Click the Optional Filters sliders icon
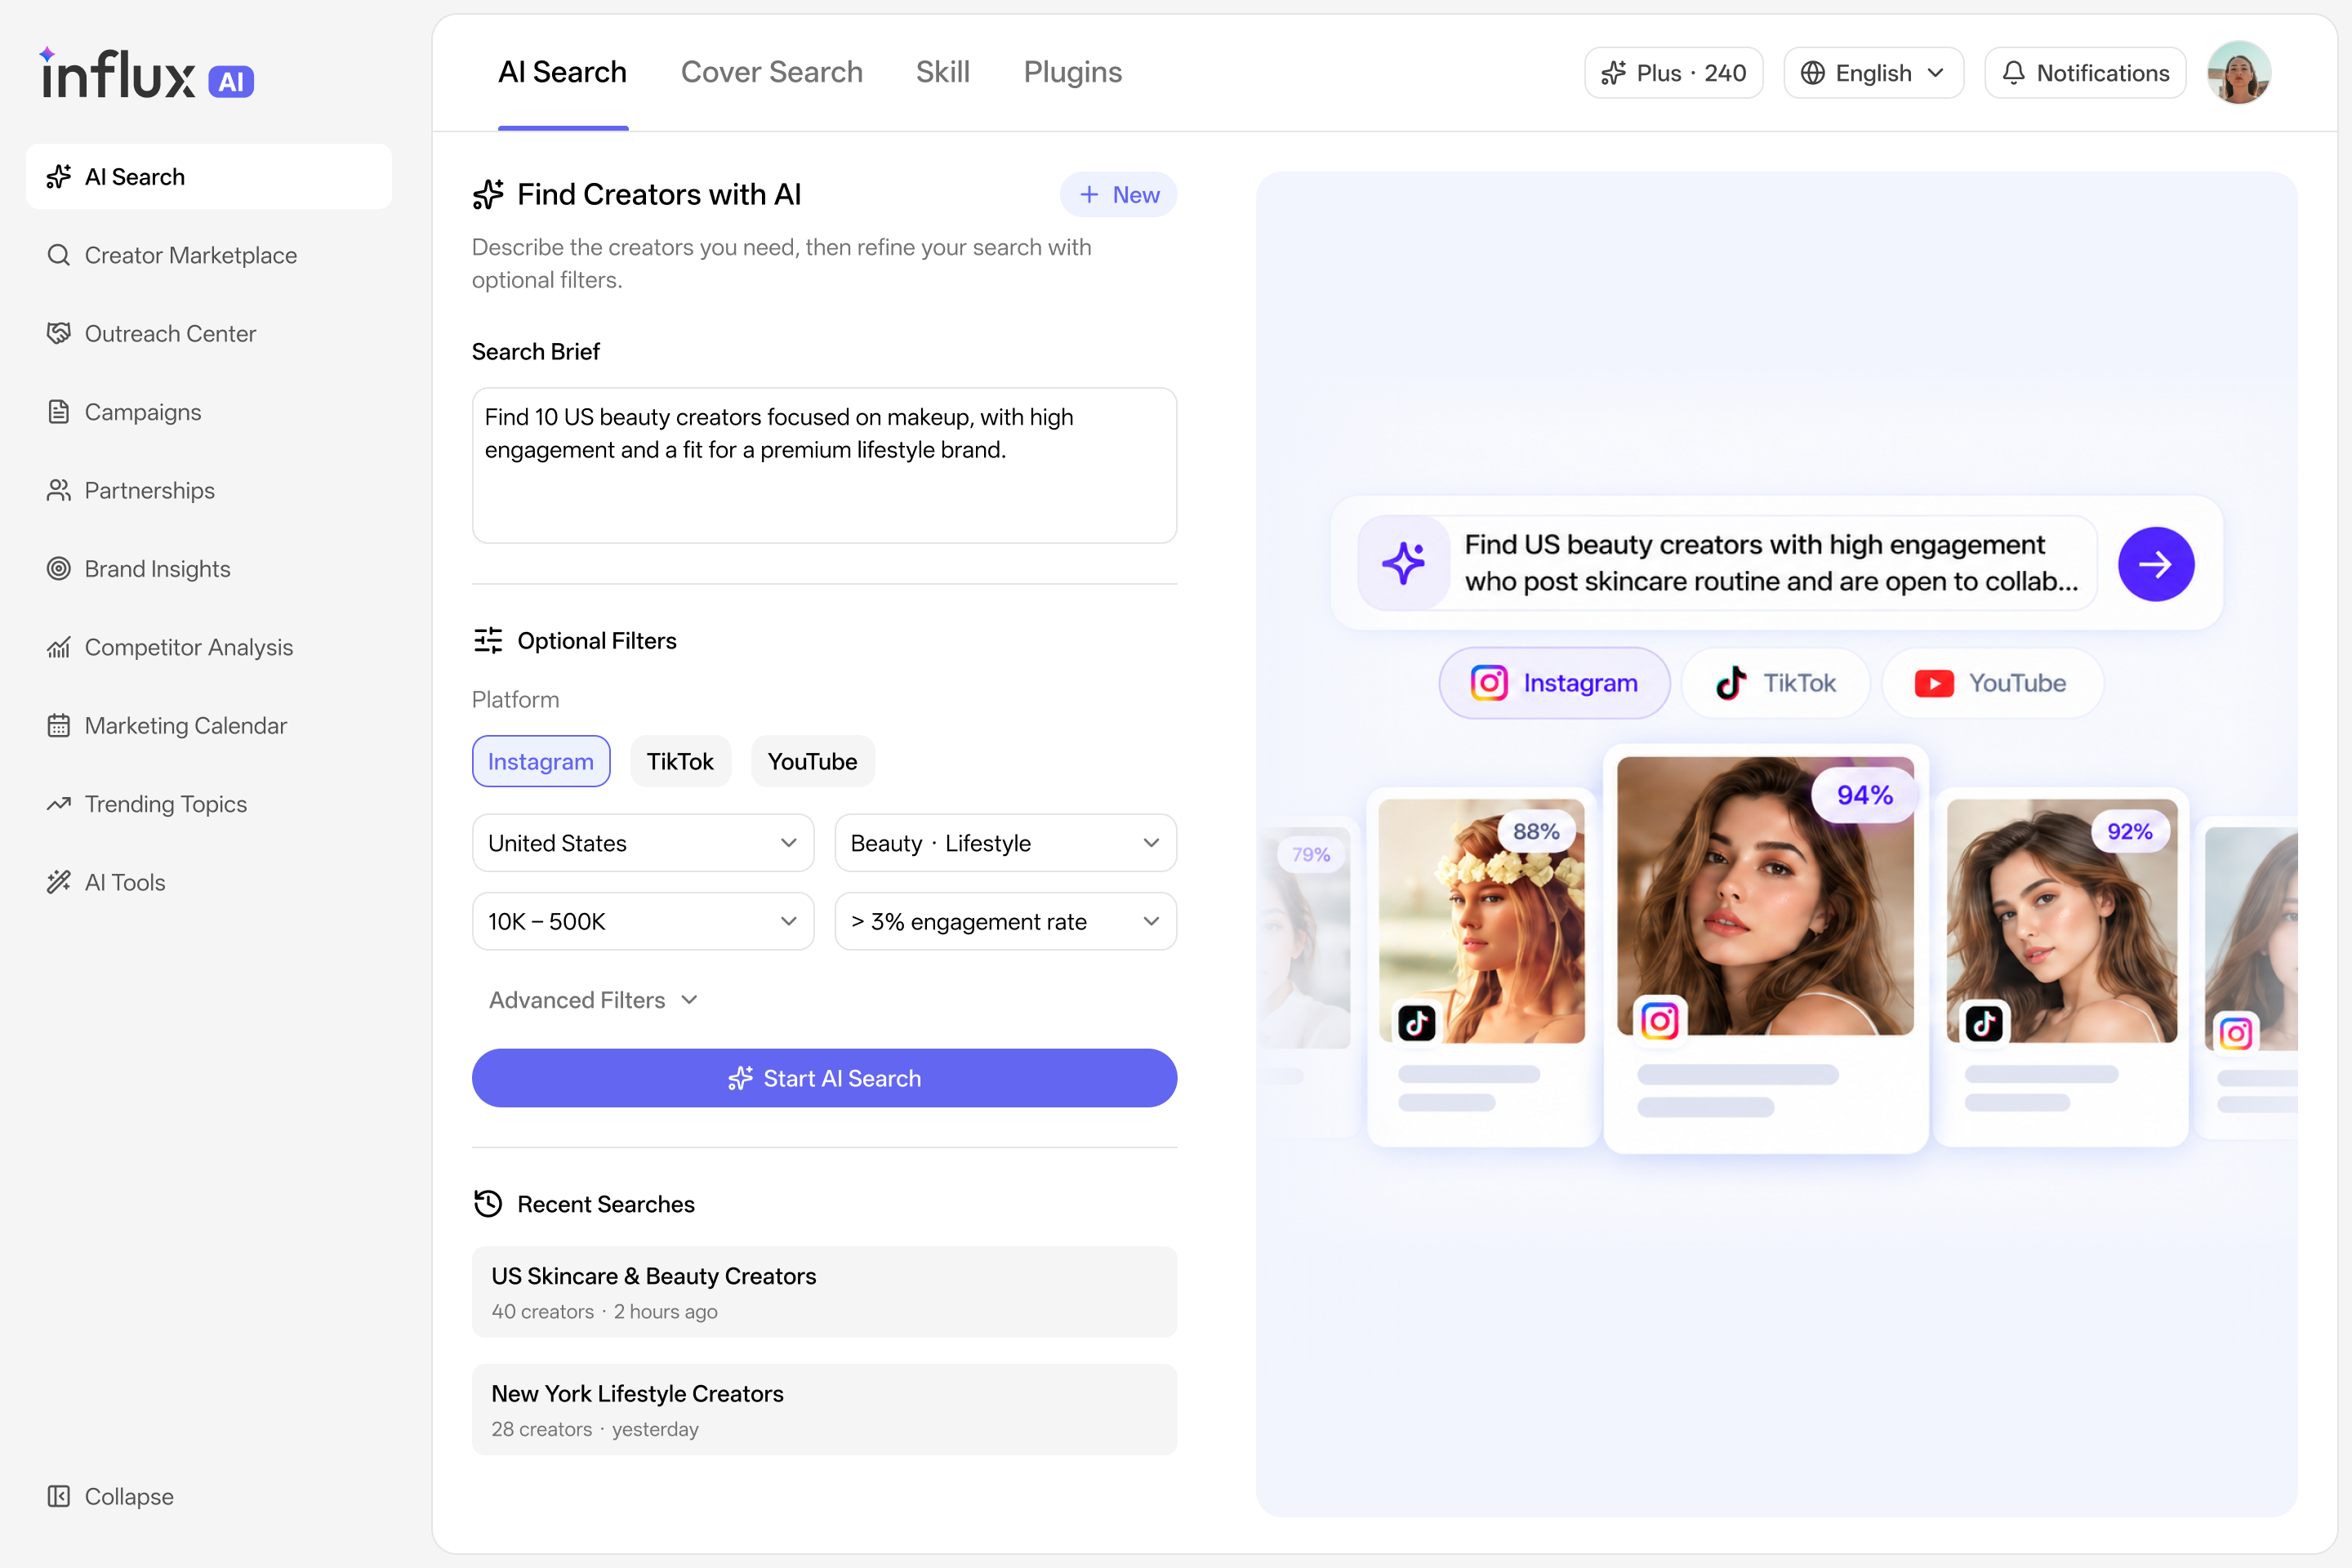The height and width of the screenshot is (1568, 2352). click(x=488, y=640)
